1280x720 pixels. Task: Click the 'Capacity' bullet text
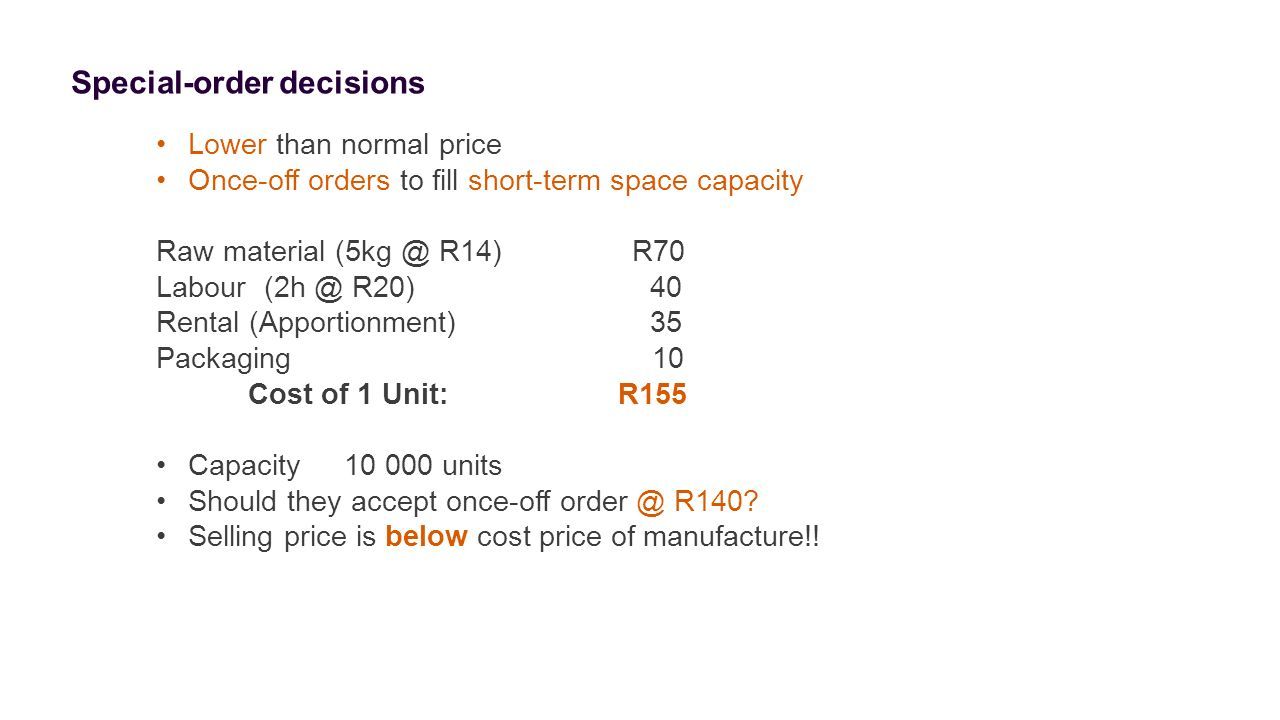click(x=244, y=467)
